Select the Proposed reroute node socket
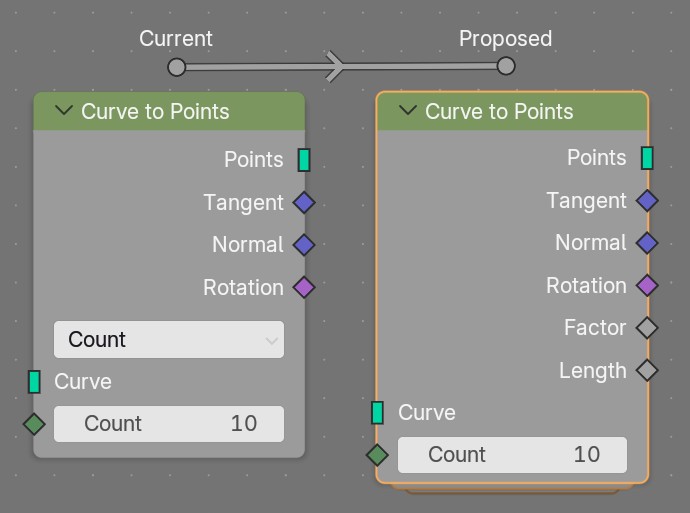The height and width of the screenshot is (513, 690). (x=506, y=66)
